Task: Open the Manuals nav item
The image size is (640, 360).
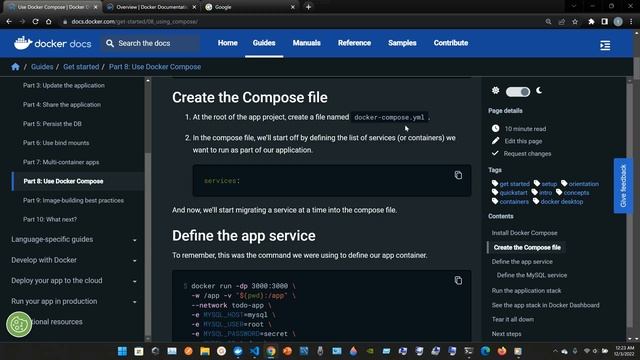Action: point(307,43)
